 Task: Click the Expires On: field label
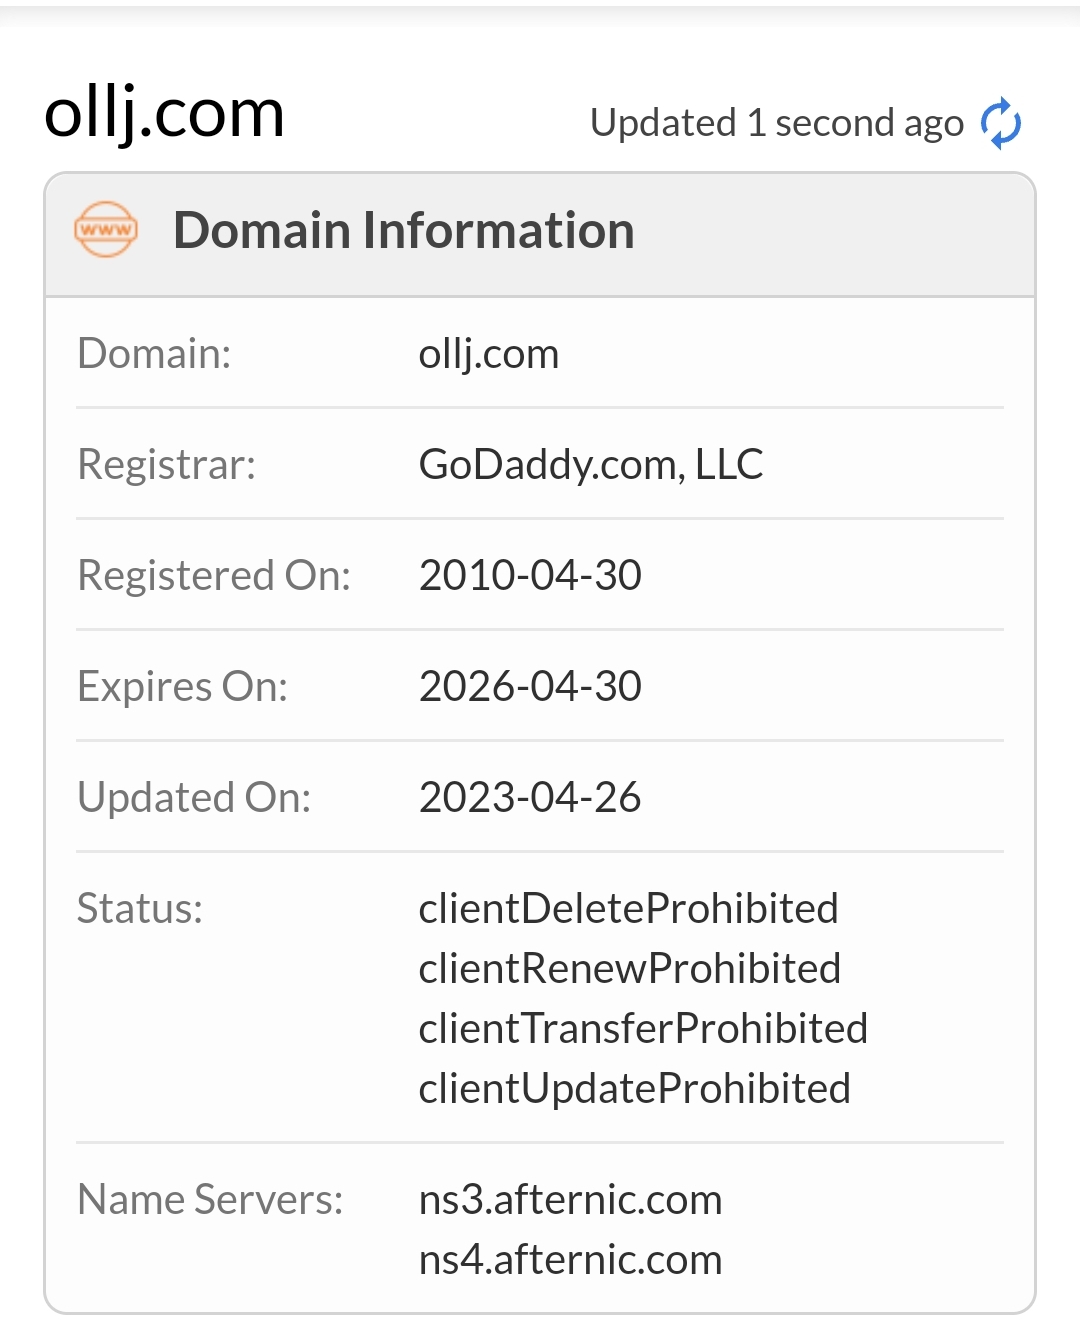coord(183,687)
